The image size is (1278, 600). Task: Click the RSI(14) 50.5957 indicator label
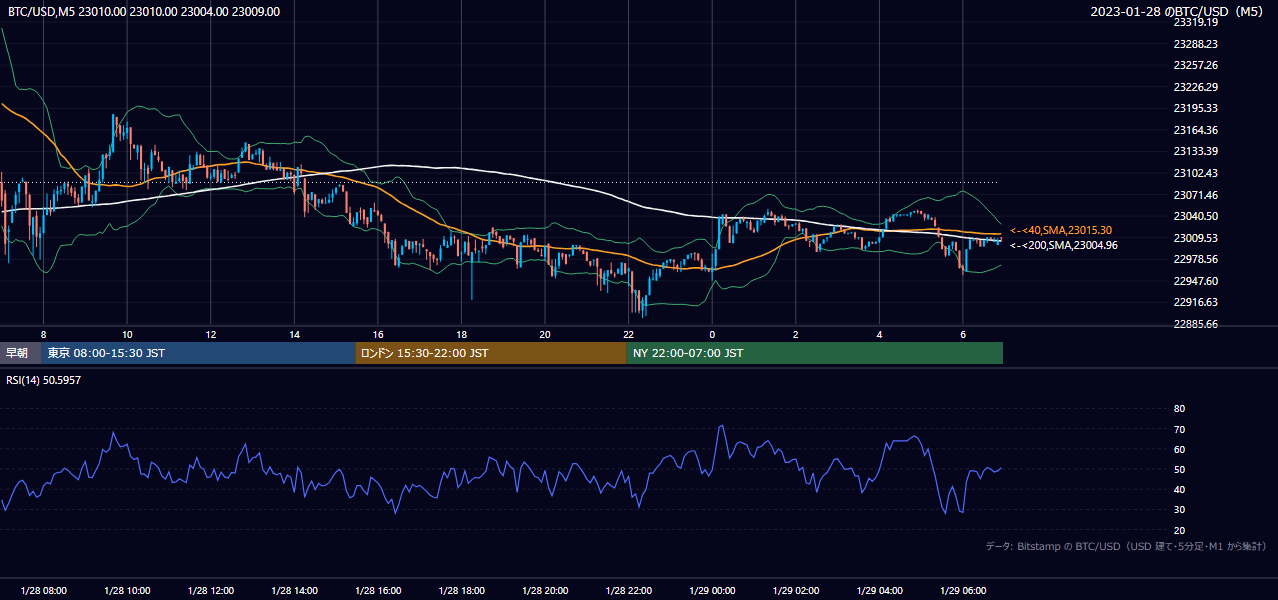click(43, 381)
